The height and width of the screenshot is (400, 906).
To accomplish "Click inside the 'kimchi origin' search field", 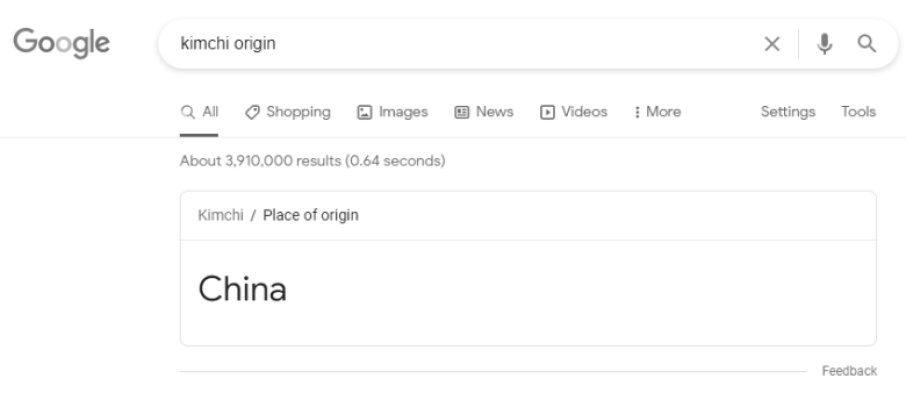I will [x=450, y=44].
